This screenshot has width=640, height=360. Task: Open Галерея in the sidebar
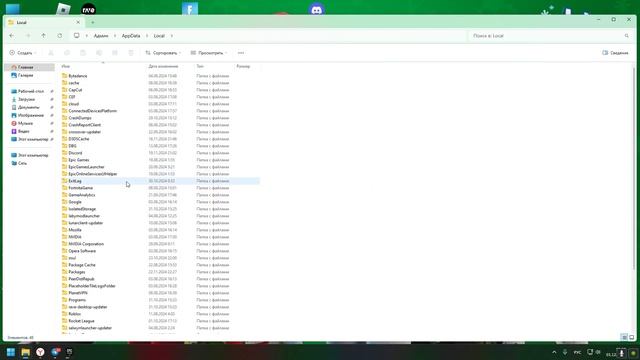click(x=25, y=76)
